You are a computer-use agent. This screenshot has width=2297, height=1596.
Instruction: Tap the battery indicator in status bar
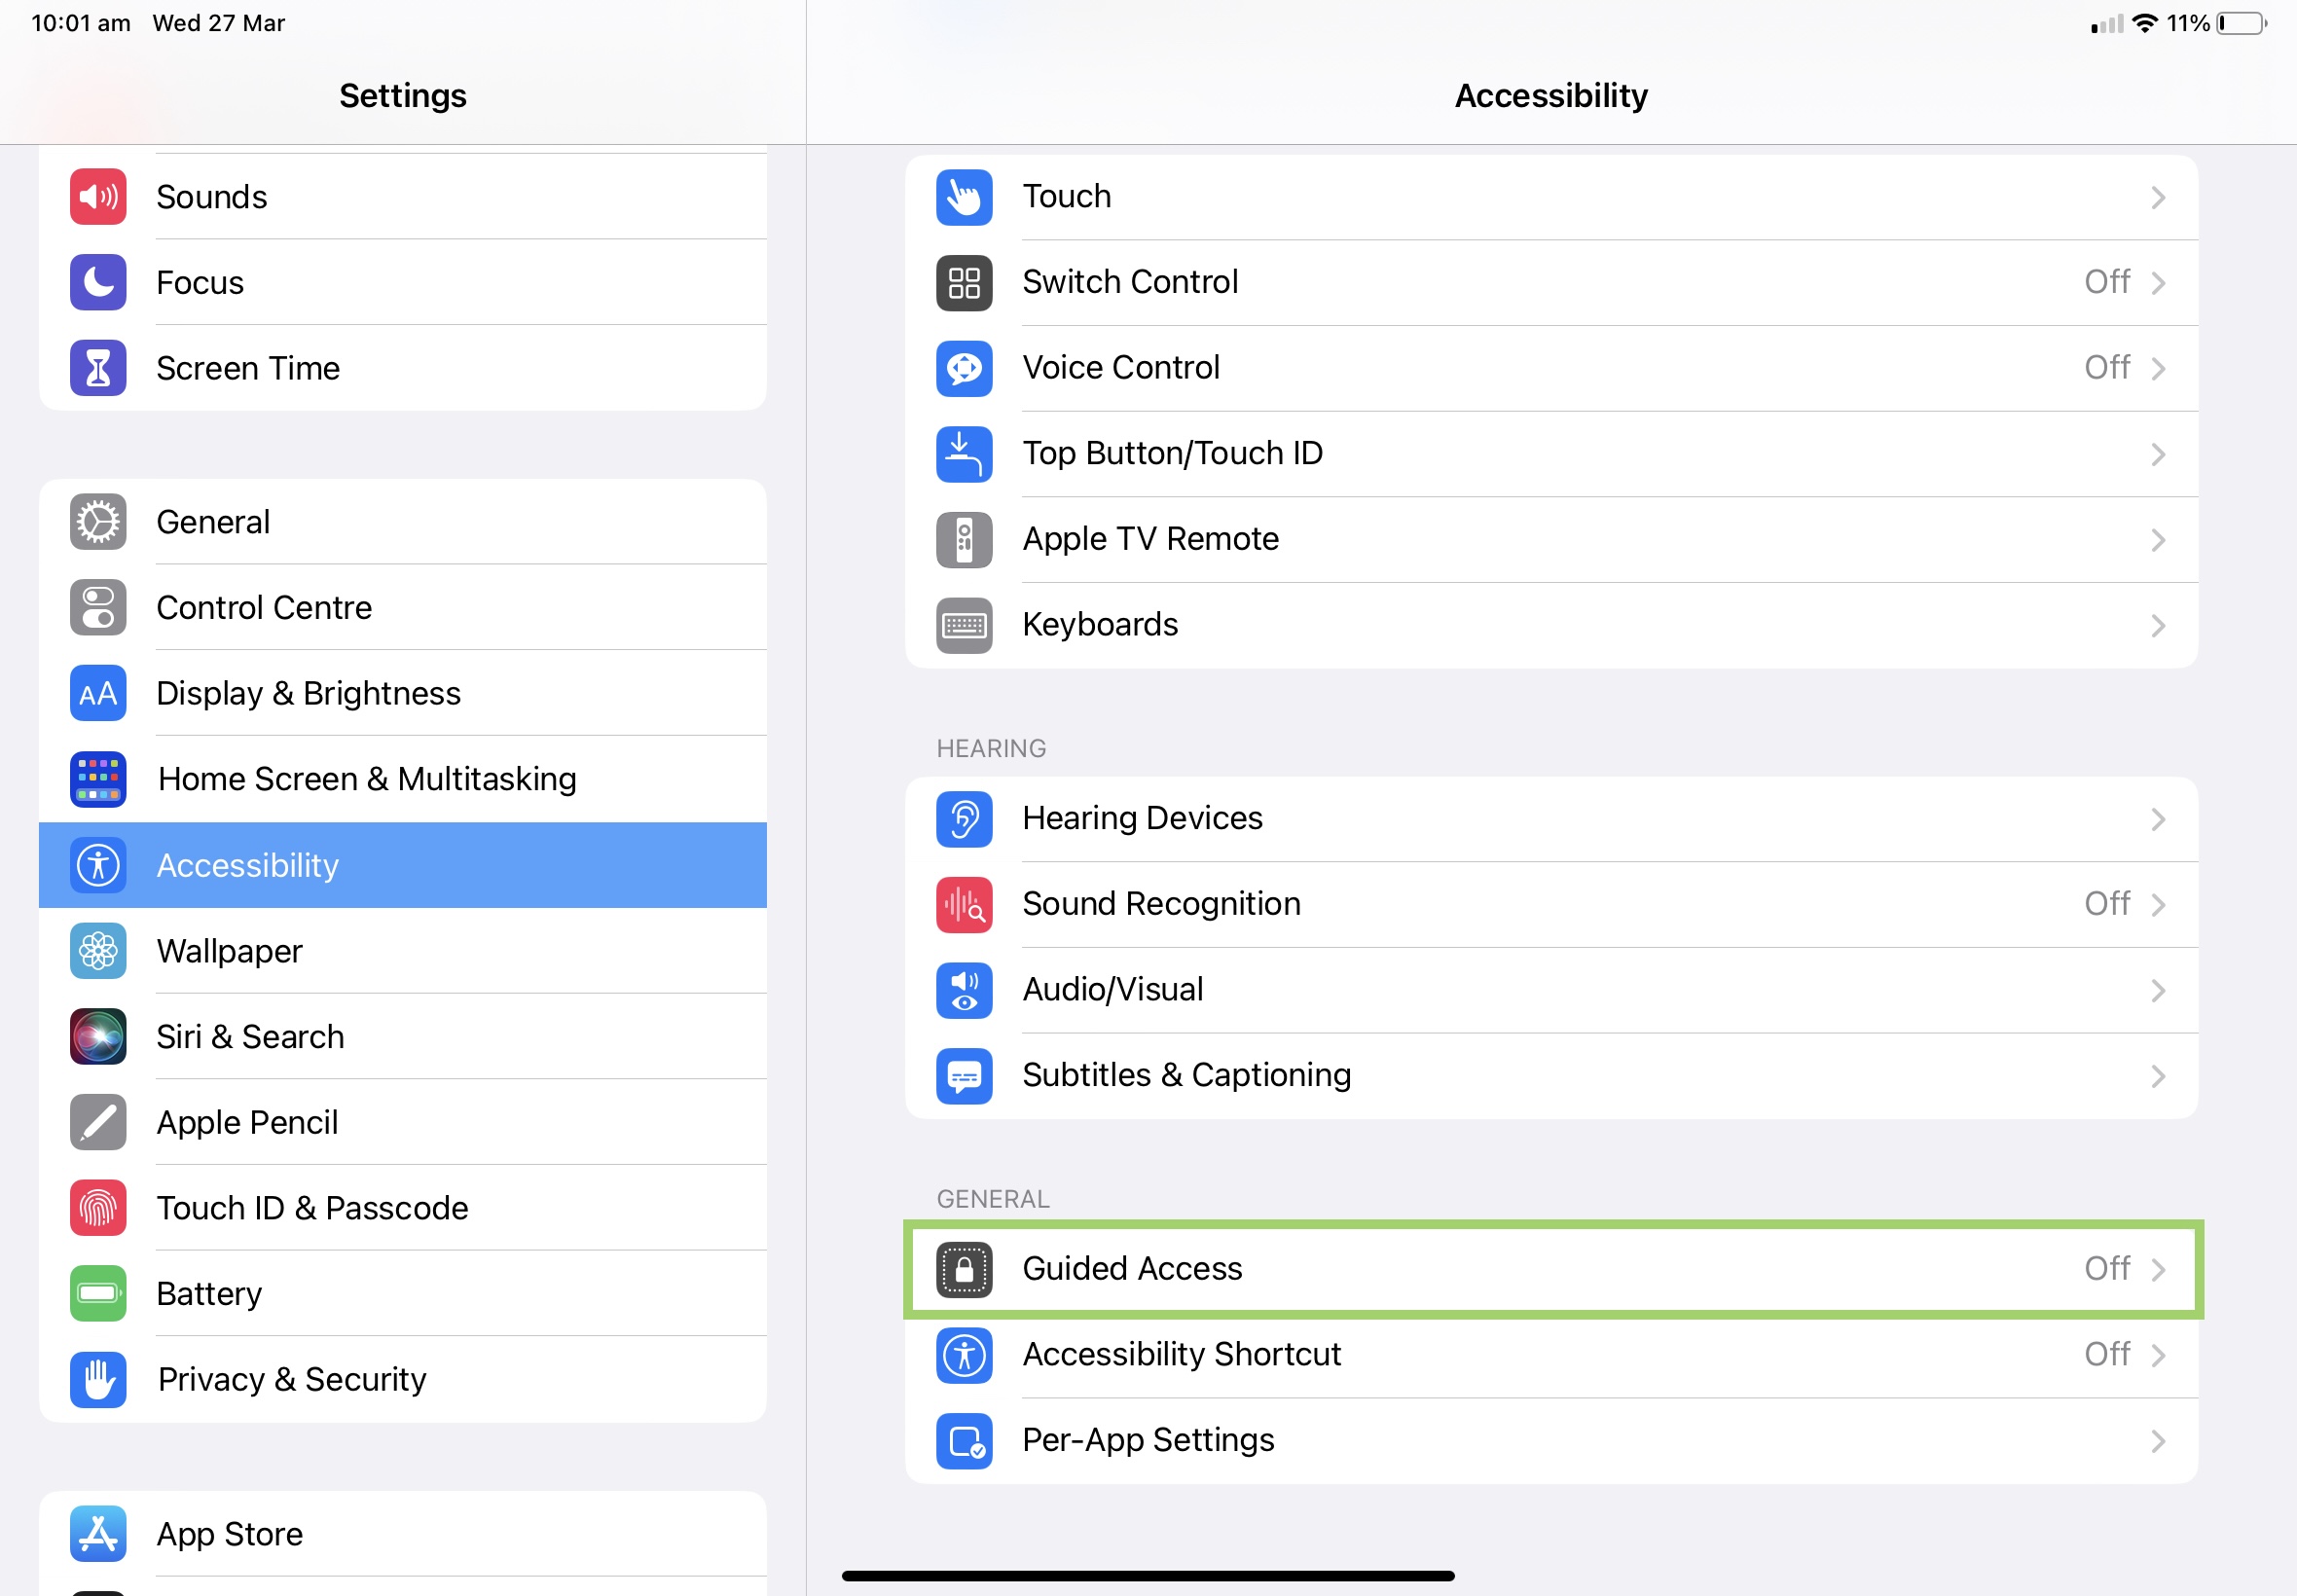[x=2241, y=23]
